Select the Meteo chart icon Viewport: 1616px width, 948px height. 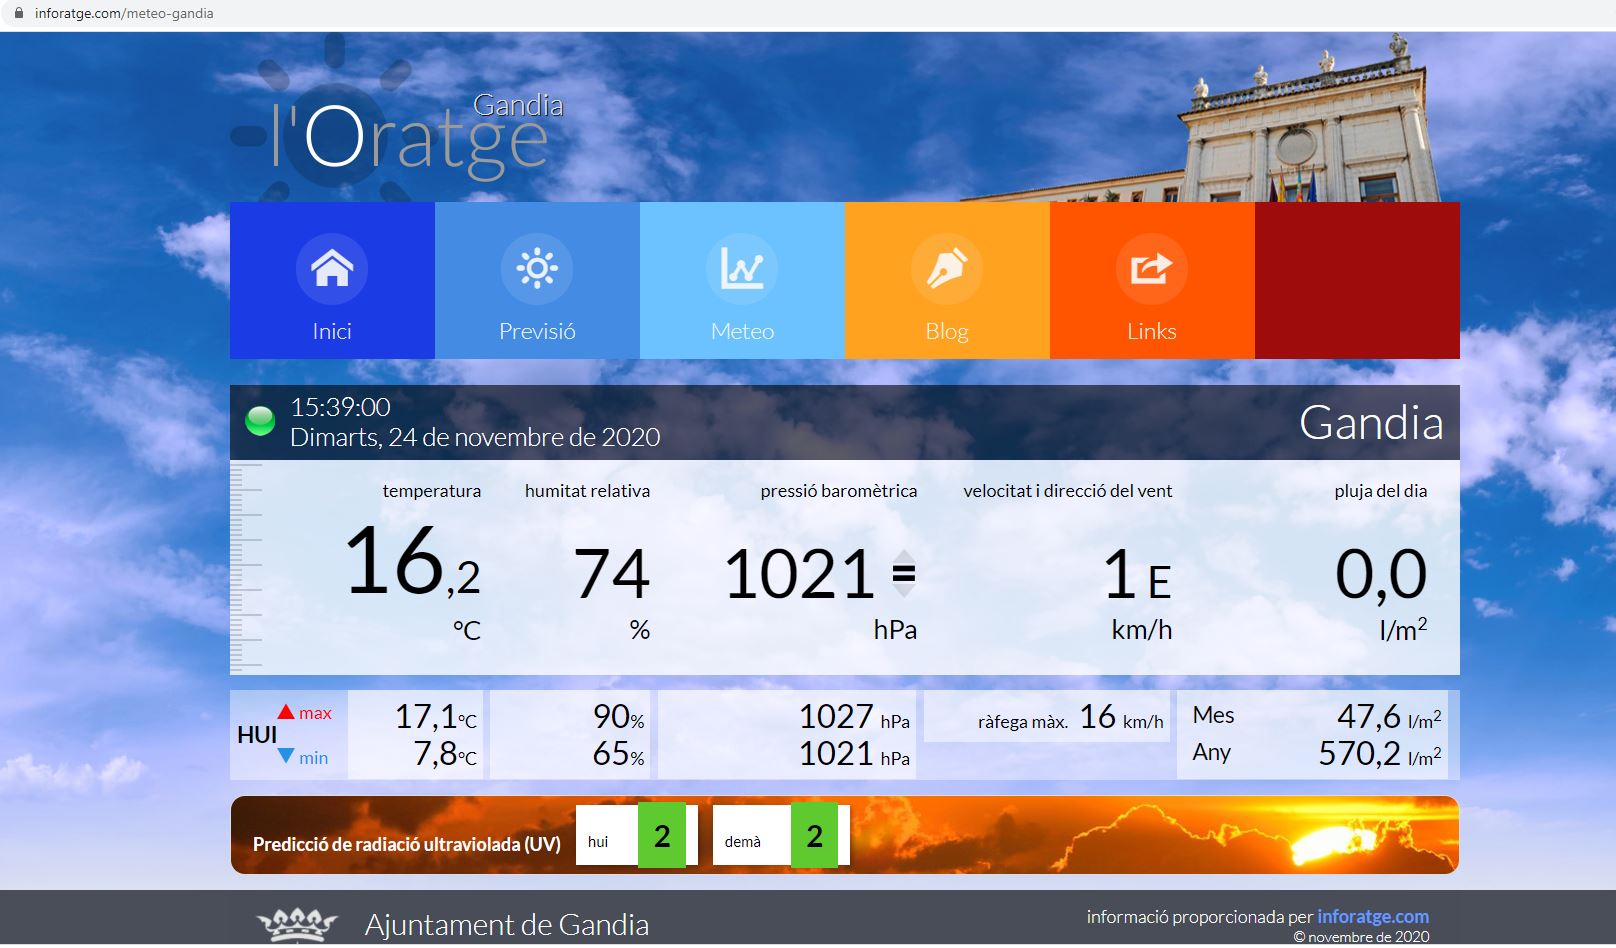pyautogui.click(x=742, y=268)
